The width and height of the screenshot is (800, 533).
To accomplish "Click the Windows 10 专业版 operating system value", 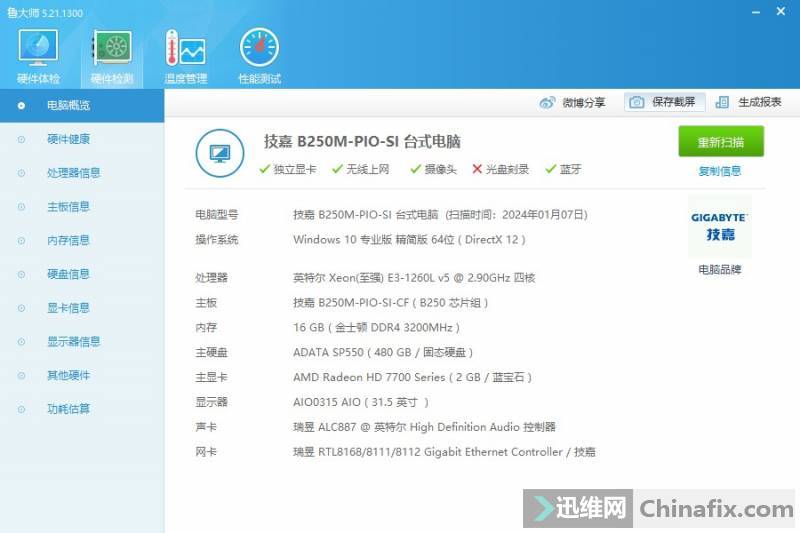I will click(x=409, y=240).
